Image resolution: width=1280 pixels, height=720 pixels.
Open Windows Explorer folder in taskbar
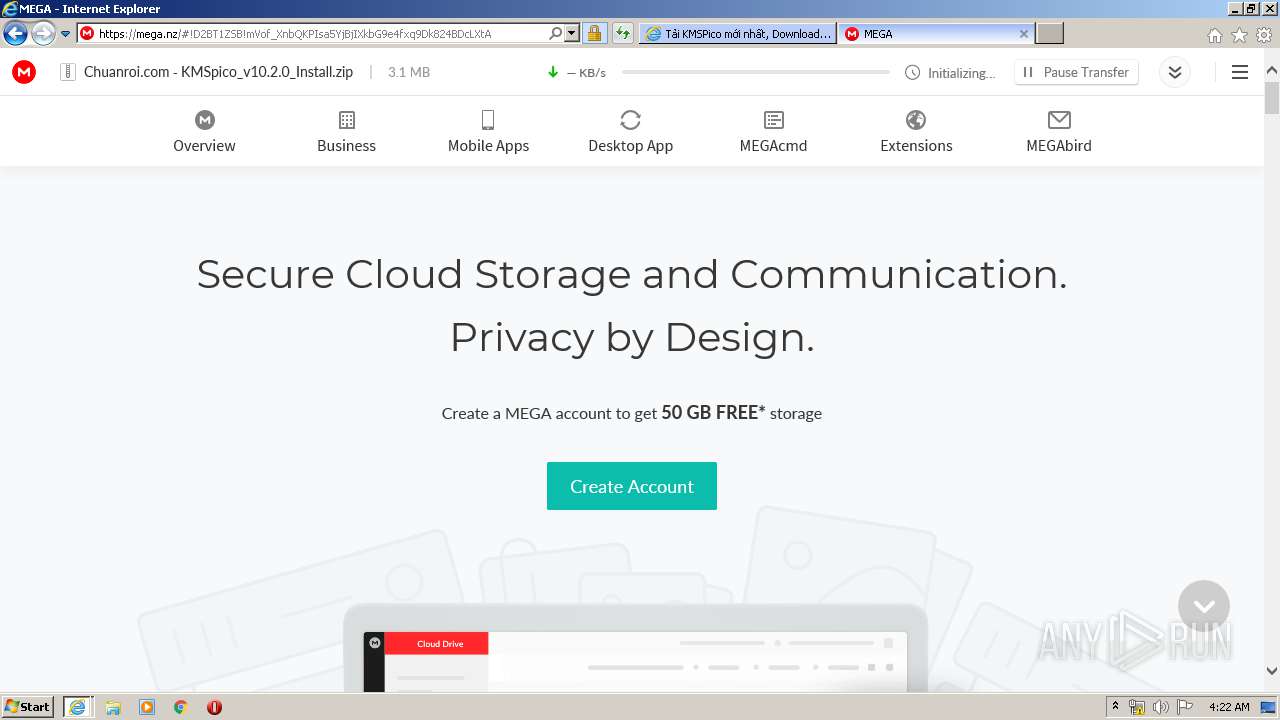pyautogui.click(x=113, y=707)
